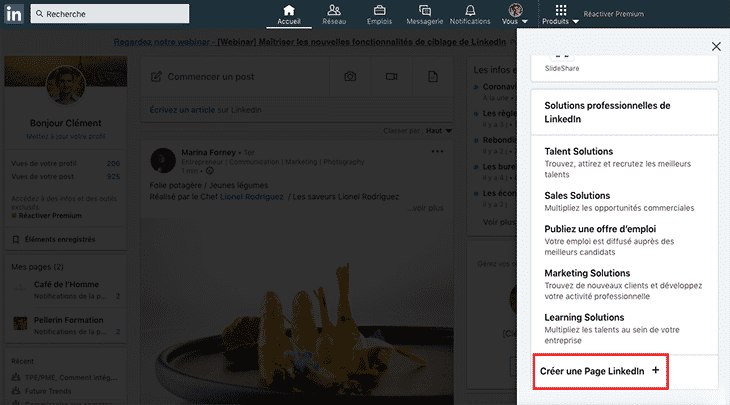Click the post's food photo
The height and width of the screenshot is (405, 730).
pyautogui.click(x=297, y=311)
